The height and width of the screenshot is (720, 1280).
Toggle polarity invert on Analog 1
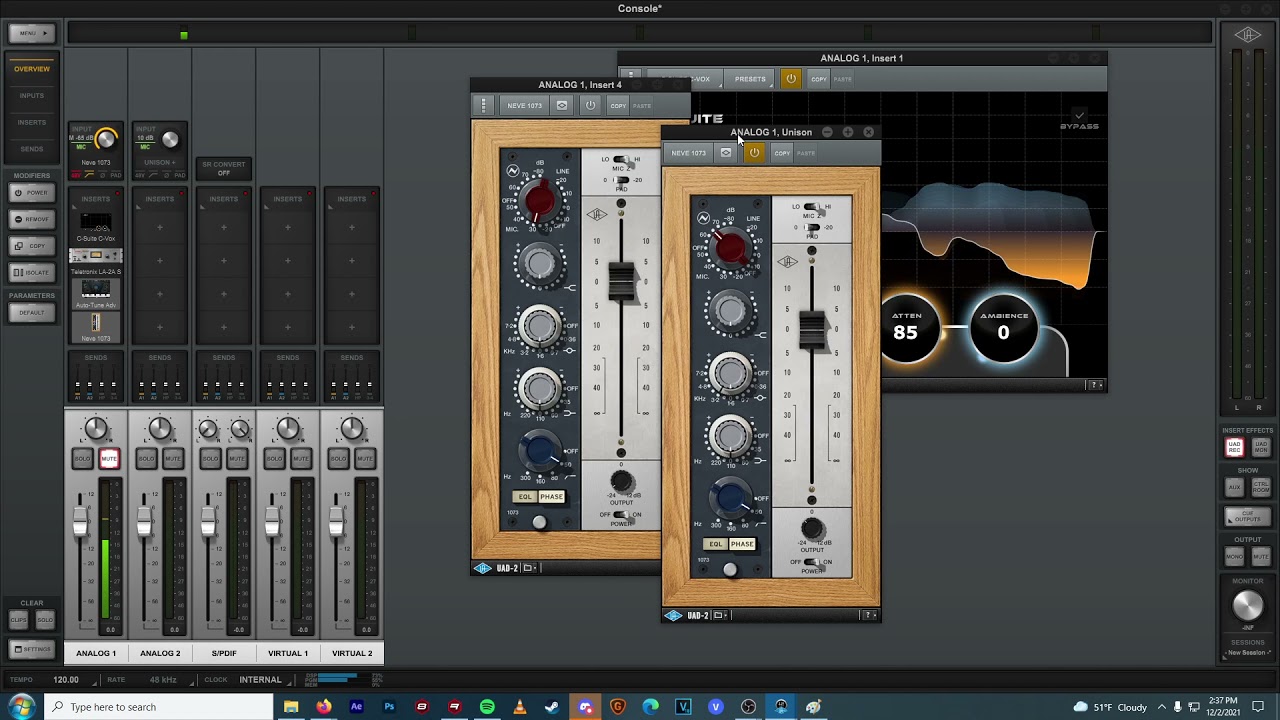pyautogui.click(x=102, y=175)
